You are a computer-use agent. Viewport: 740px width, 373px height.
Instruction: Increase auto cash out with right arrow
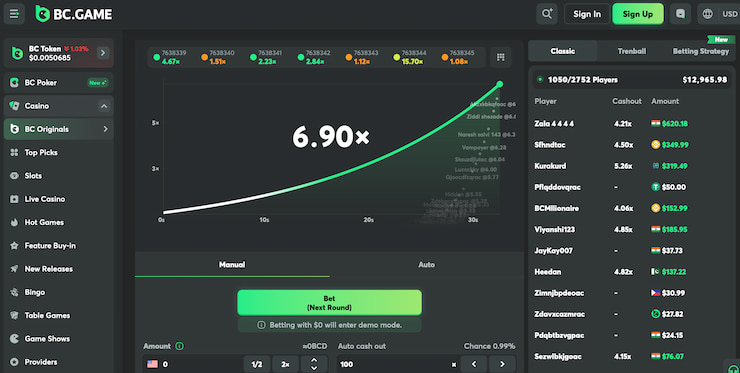pyautogui.click(x=502, y=364)
